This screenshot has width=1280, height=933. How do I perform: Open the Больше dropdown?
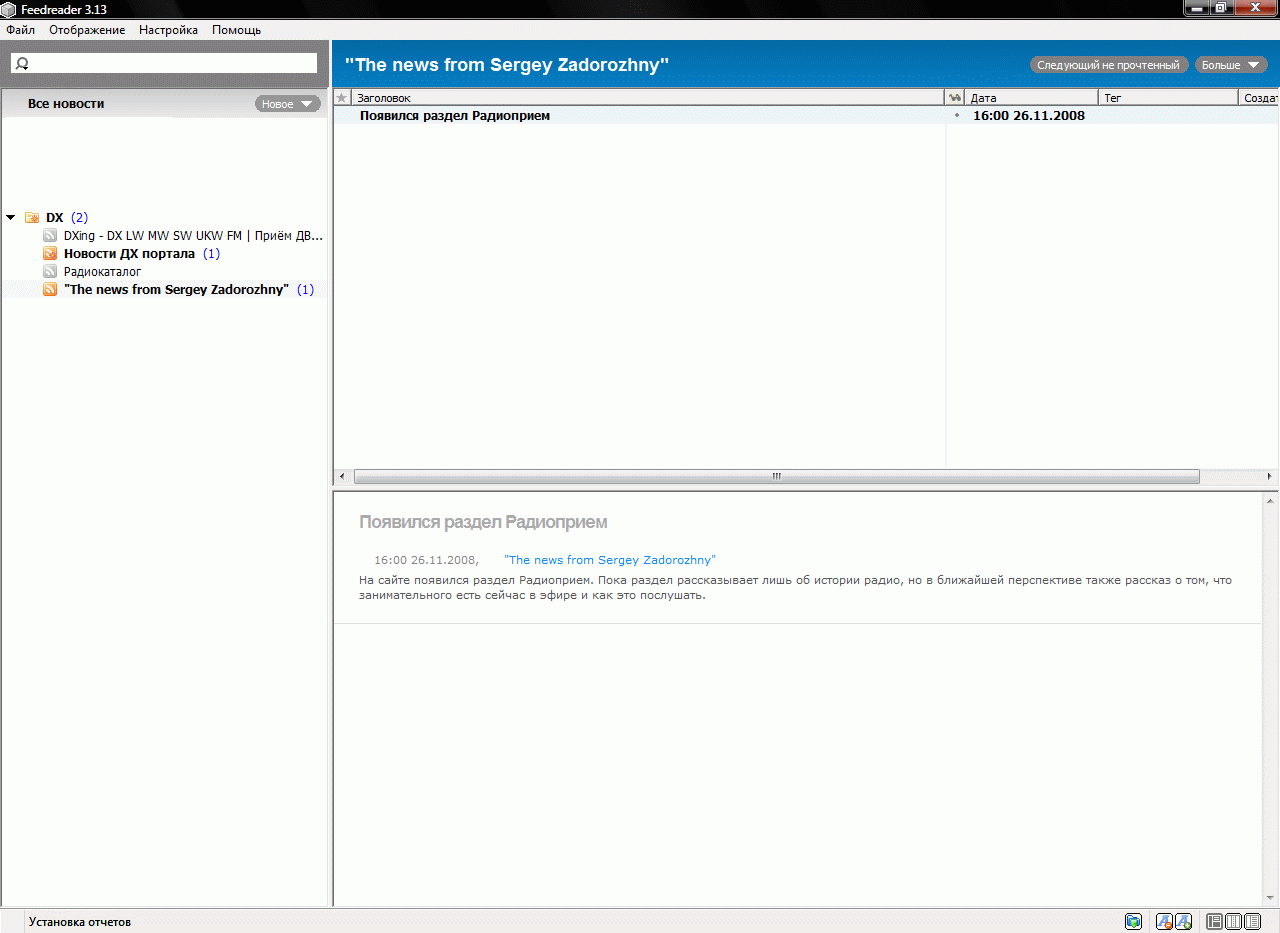pos(1231,65)
